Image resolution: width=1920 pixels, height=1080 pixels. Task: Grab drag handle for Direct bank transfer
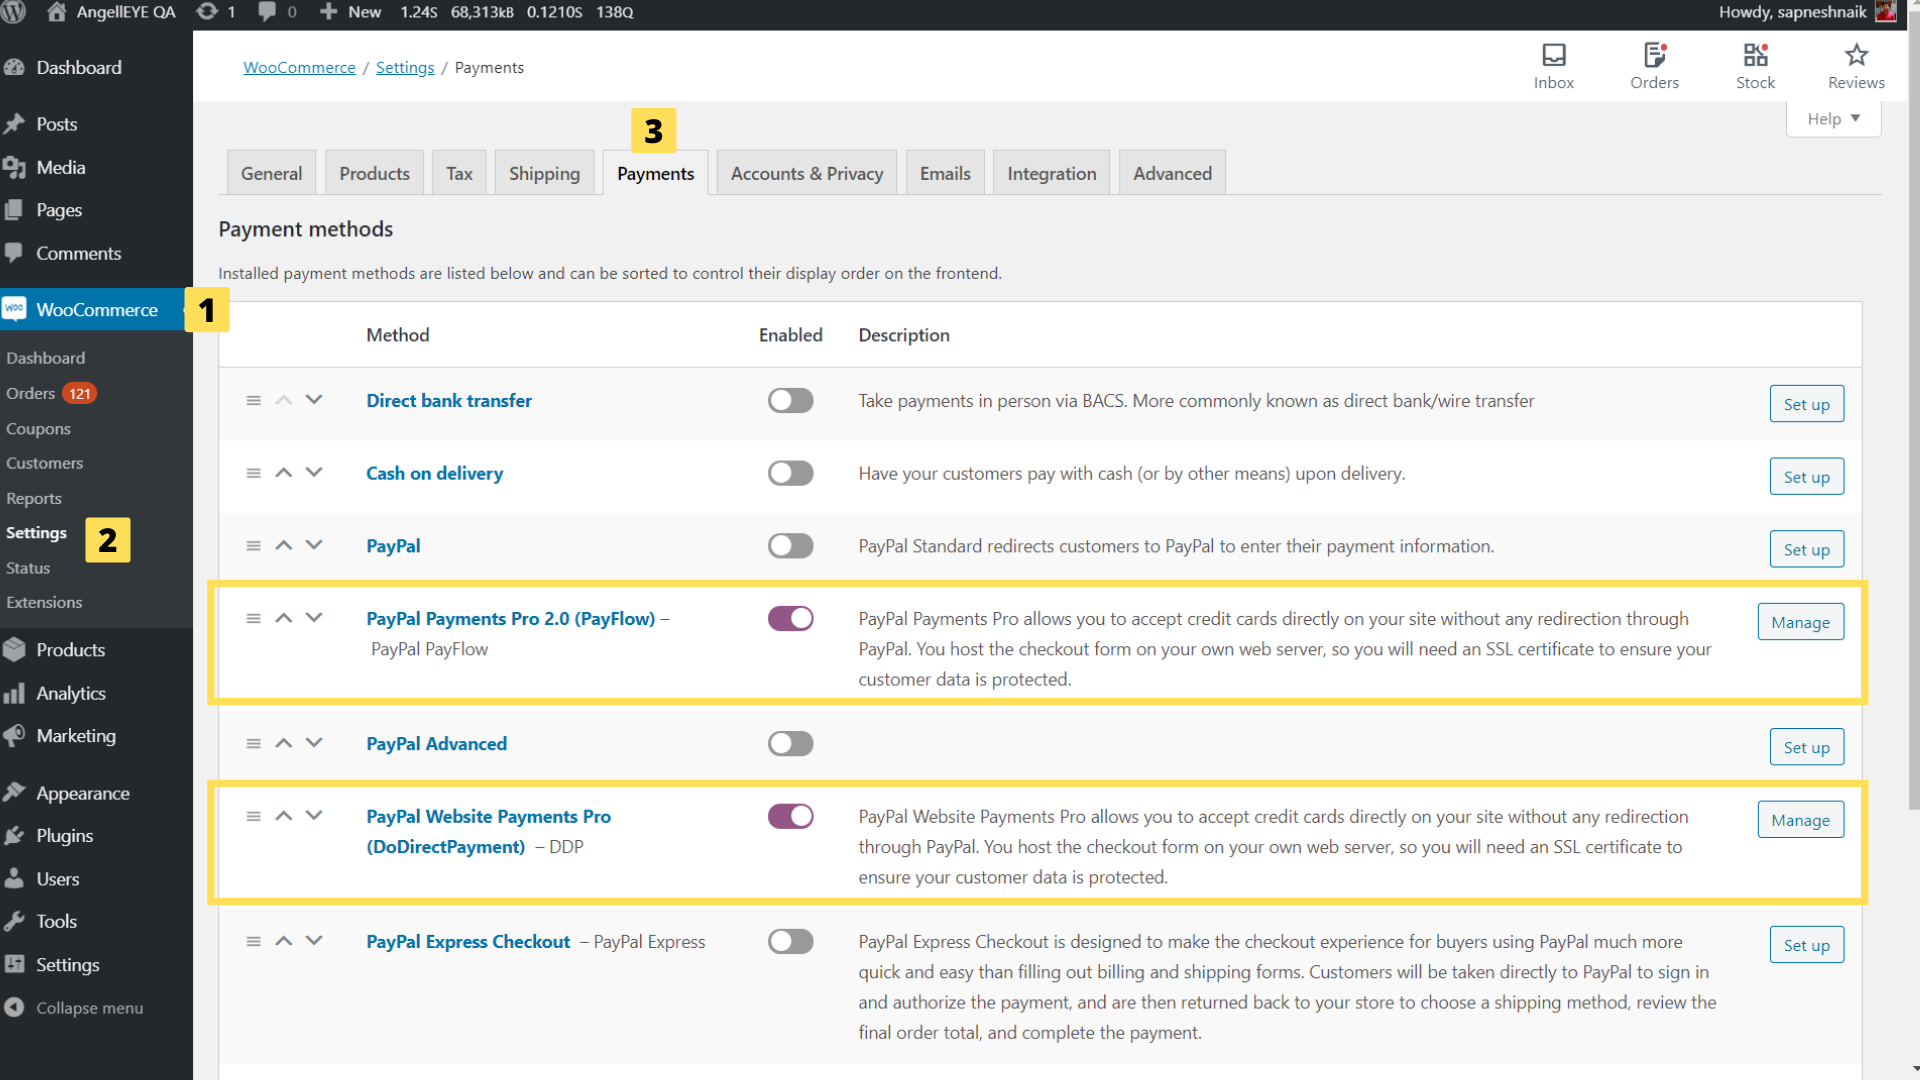click(x=253, y=400)
